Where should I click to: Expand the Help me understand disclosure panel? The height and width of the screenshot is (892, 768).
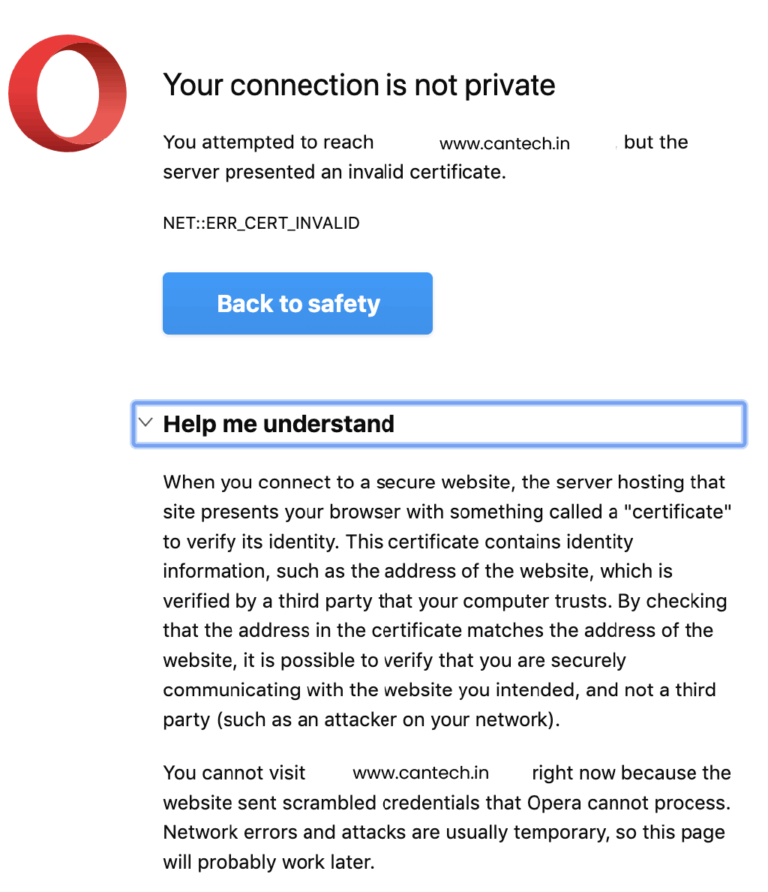point(438,423)
